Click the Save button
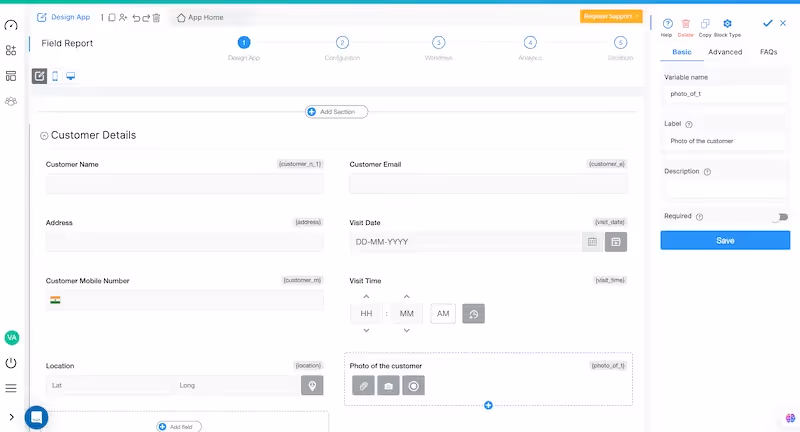The image size is (800, 432). click(725, 240)
